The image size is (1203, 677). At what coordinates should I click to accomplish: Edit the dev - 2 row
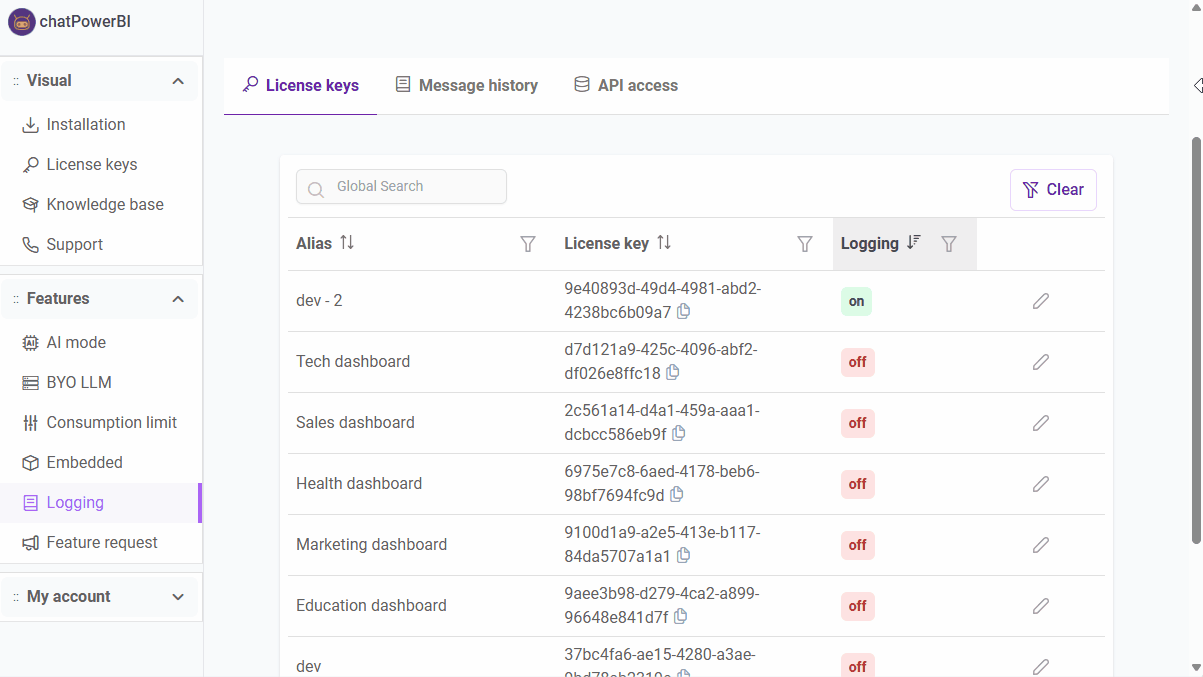click(x=1041, y=301)
